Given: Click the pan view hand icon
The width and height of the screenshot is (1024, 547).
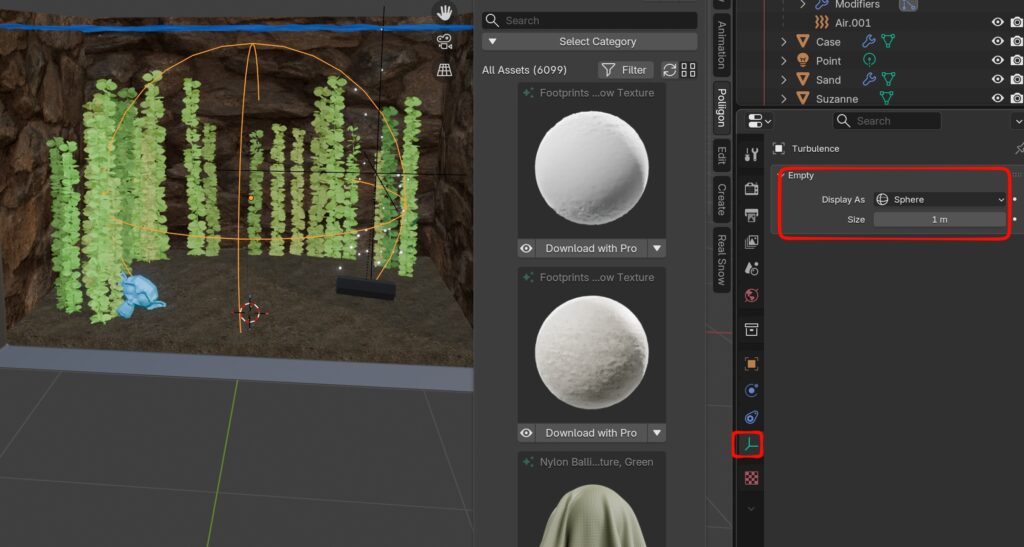Looking at the screenshot, I should [444, 13].
